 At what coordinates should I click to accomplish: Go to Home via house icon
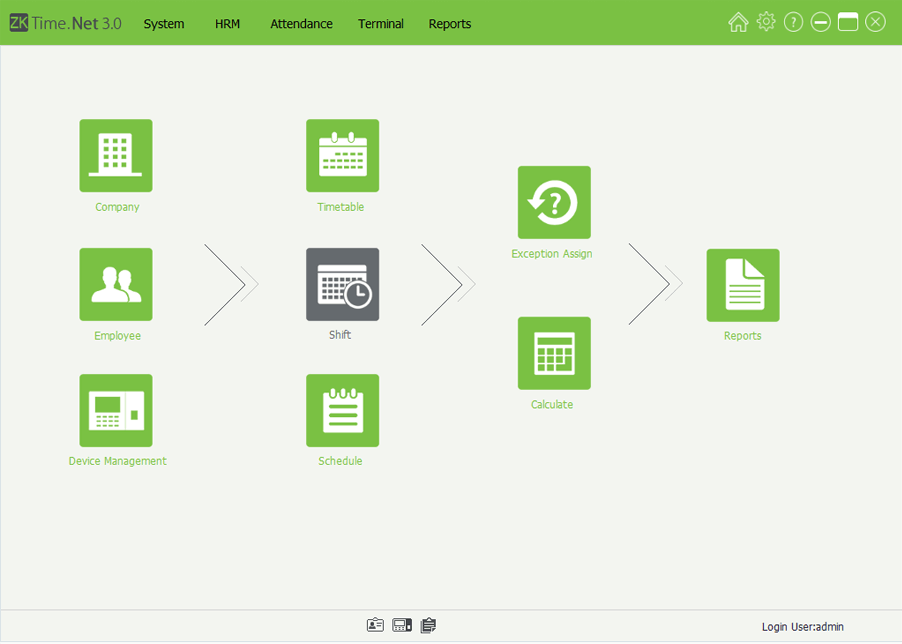[x=738, y=22]
